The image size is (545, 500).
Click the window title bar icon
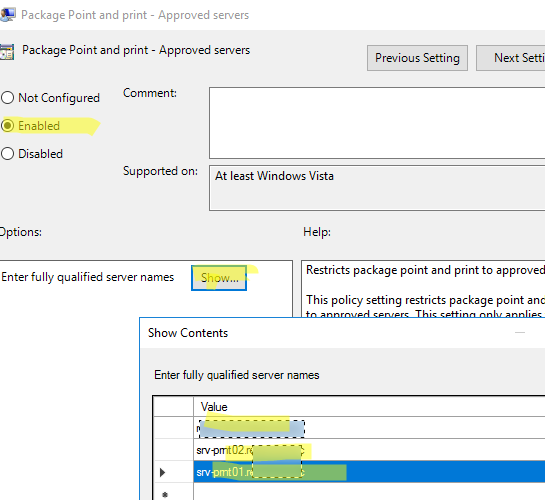(8, 15)
